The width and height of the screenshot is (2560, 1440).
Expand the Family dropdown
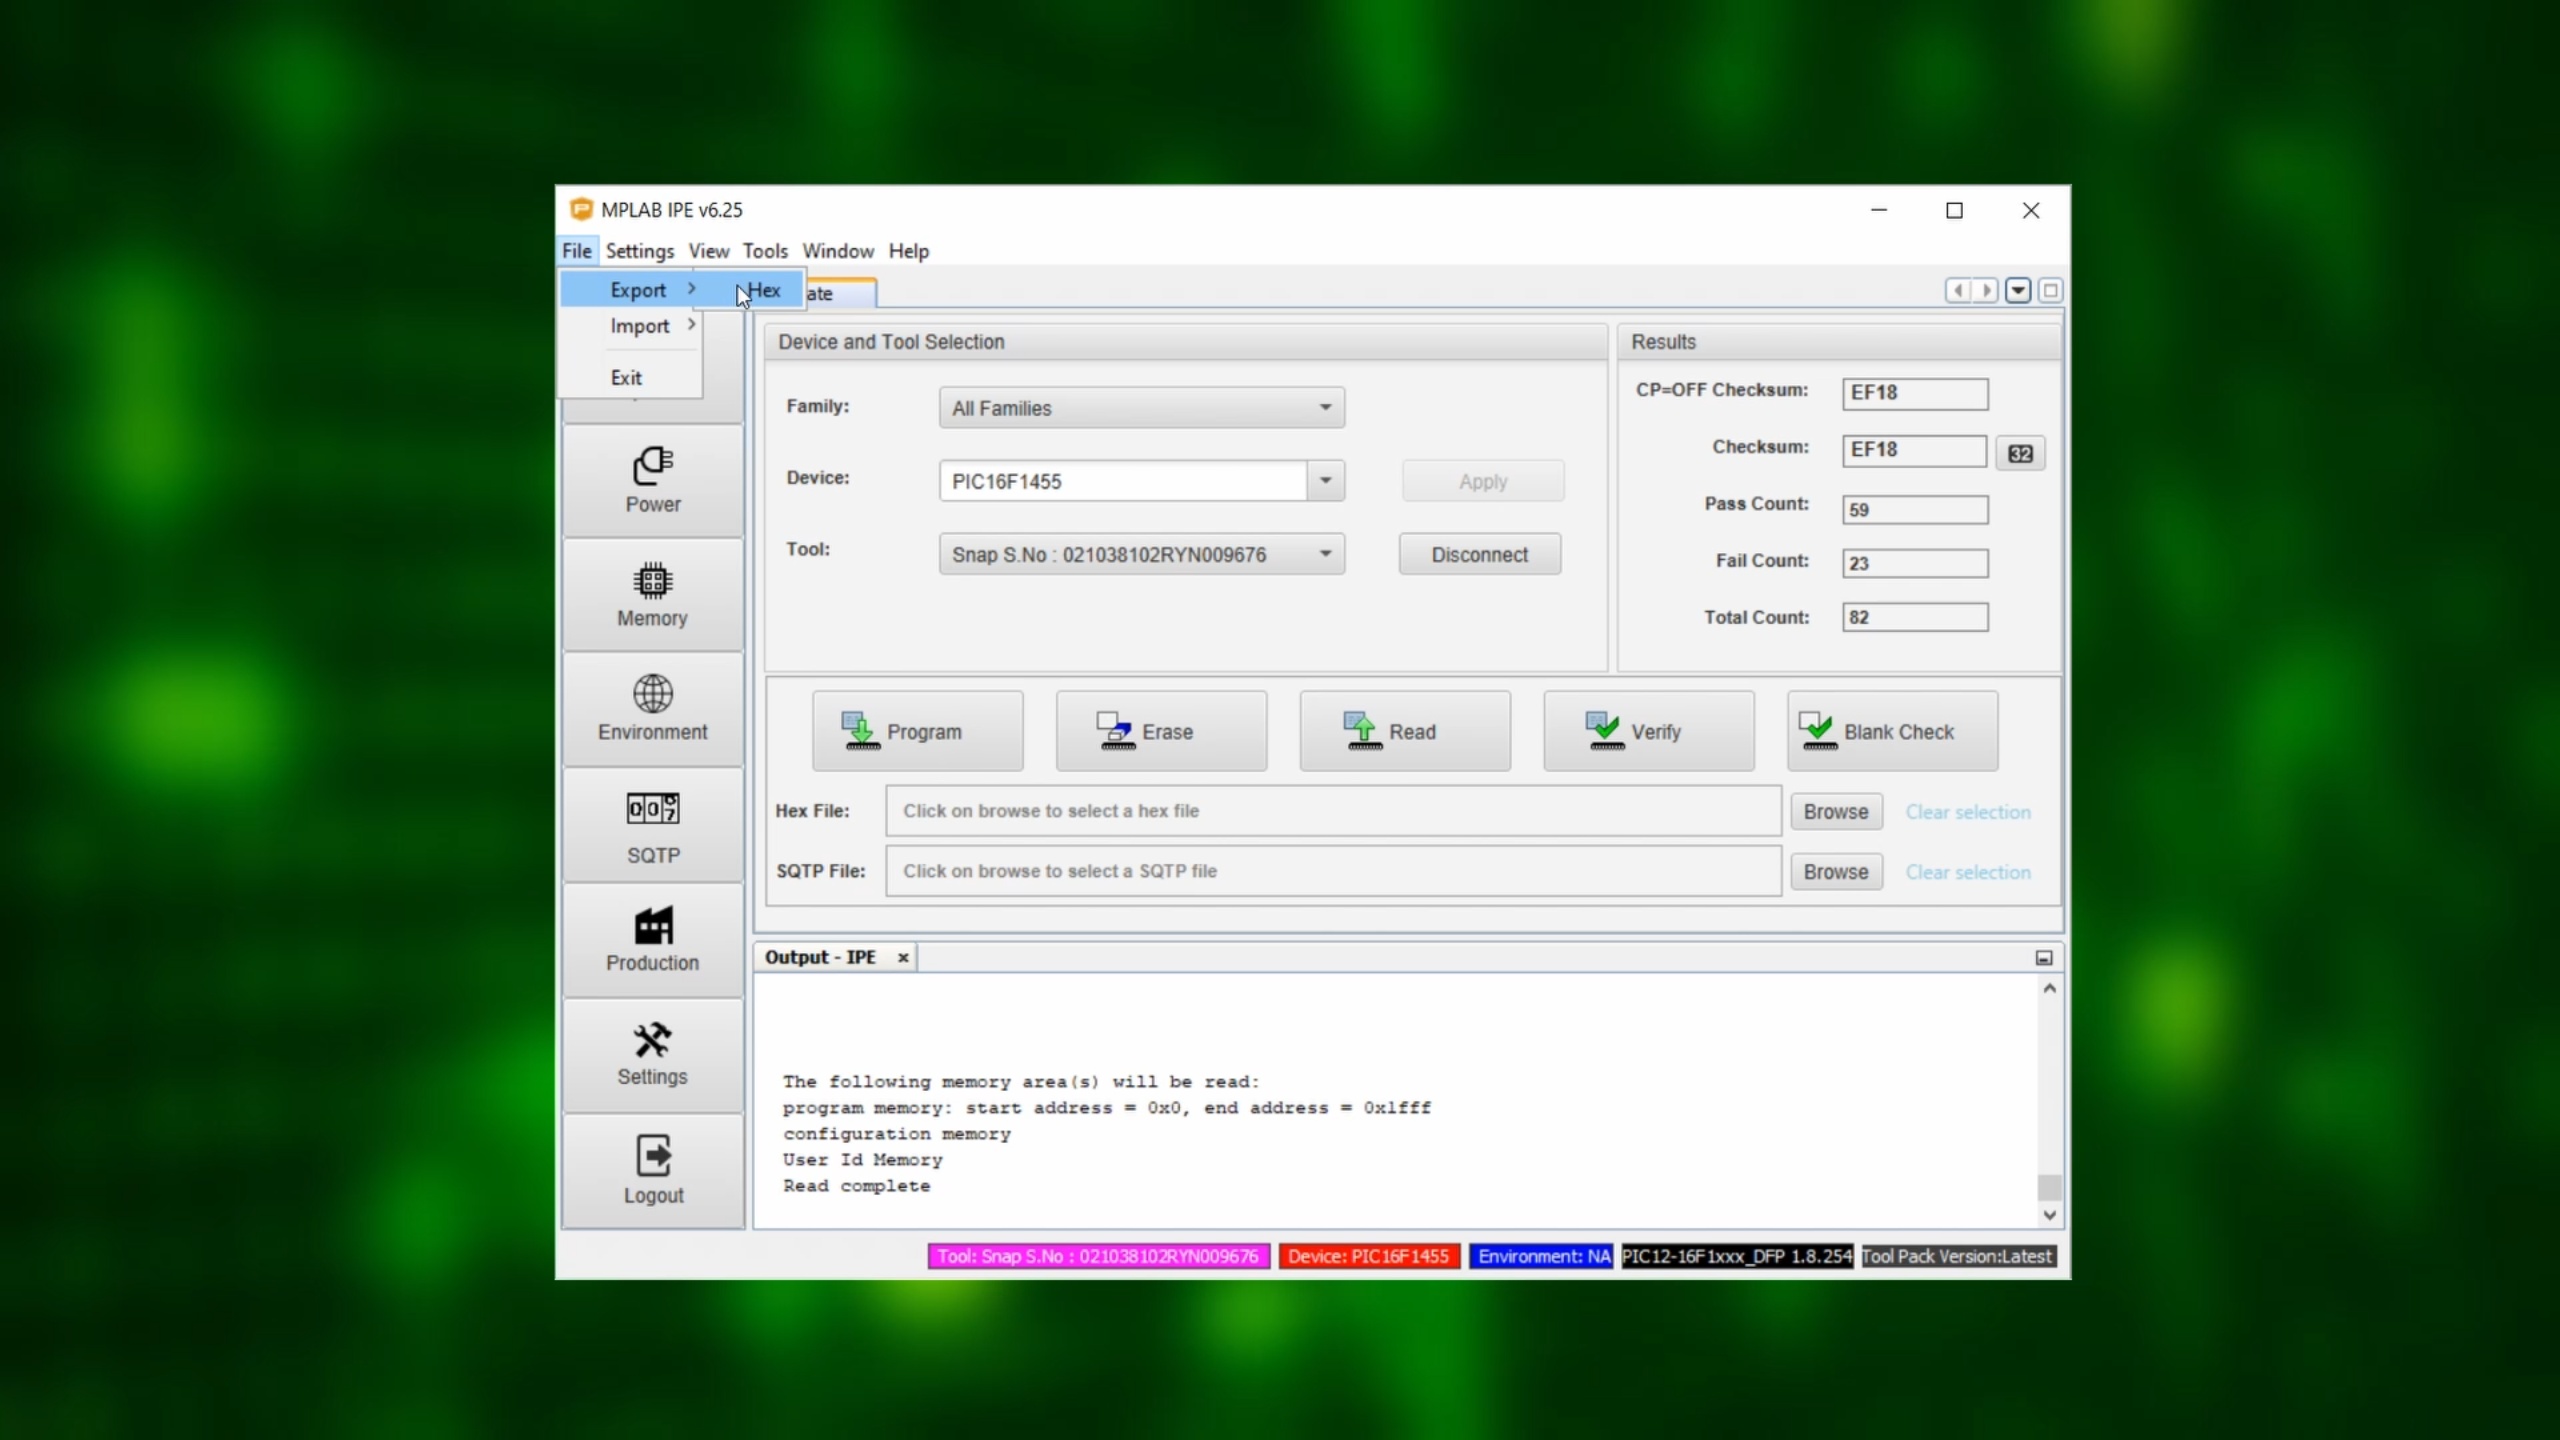[x=1324, y=407]
